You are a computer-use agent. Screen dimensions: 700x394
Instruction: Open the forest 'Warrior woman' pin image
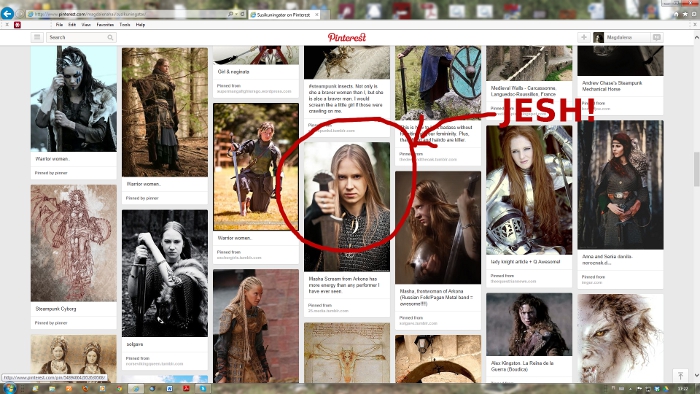pos(165,112)
